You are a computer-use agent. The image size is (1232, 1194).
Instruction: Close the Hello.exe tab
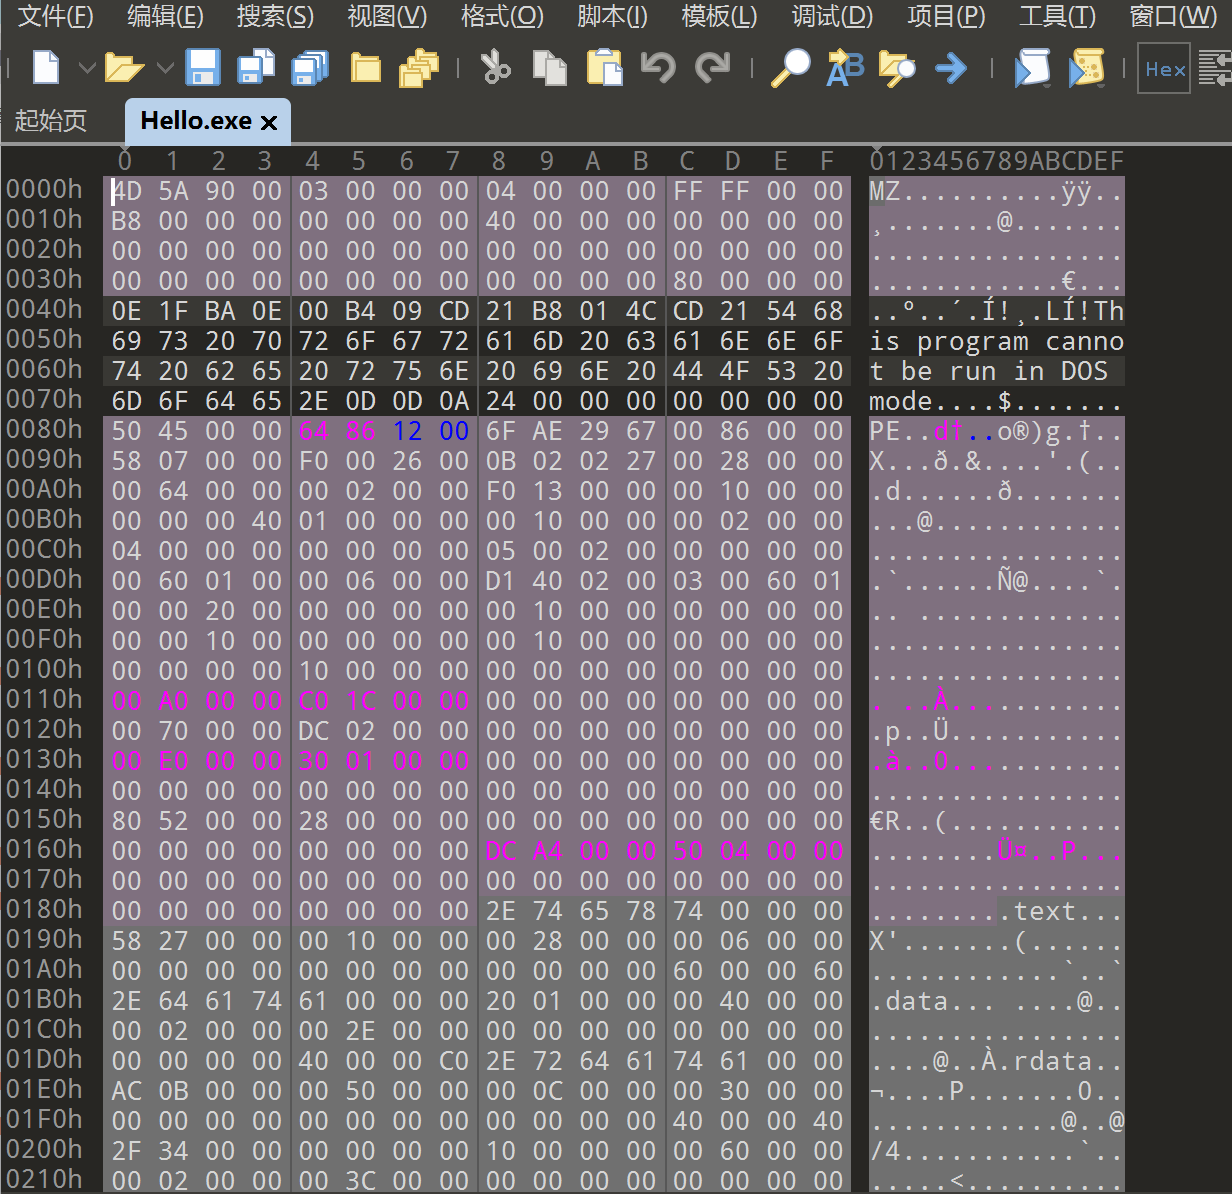point(268,122)
